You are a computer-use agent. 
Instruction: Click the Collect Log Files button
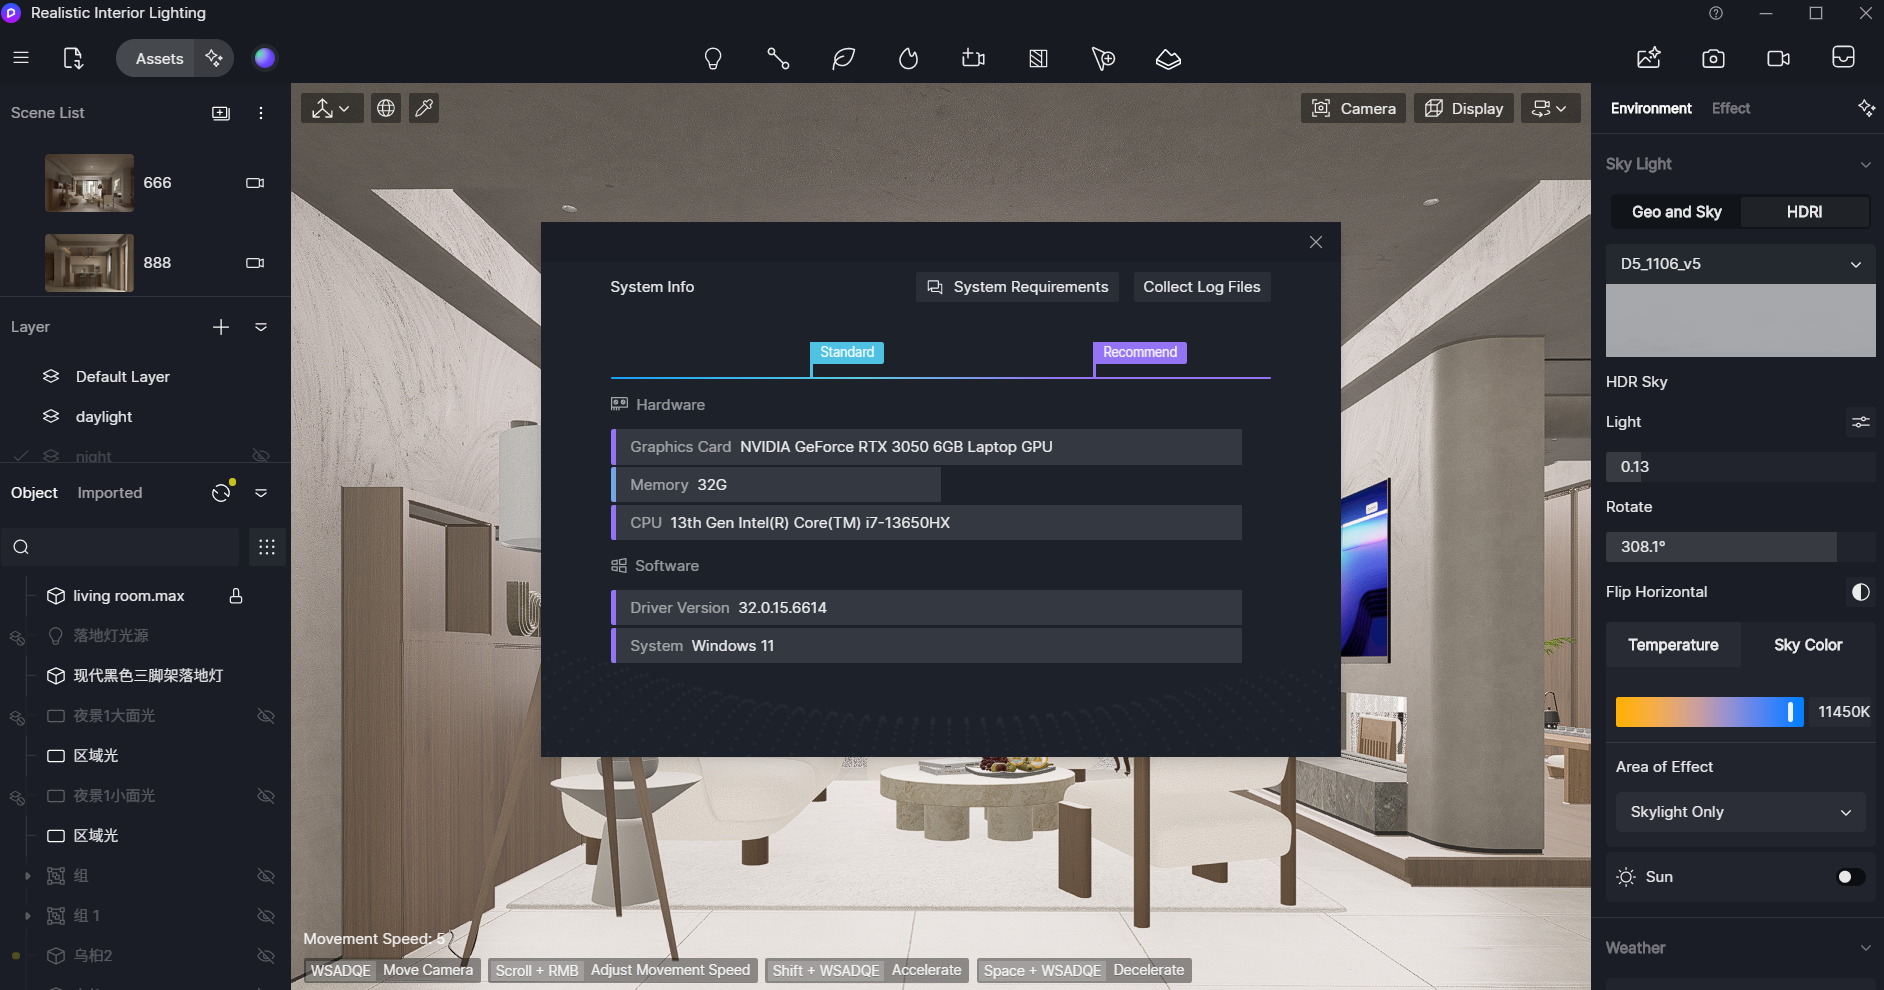1201,287
